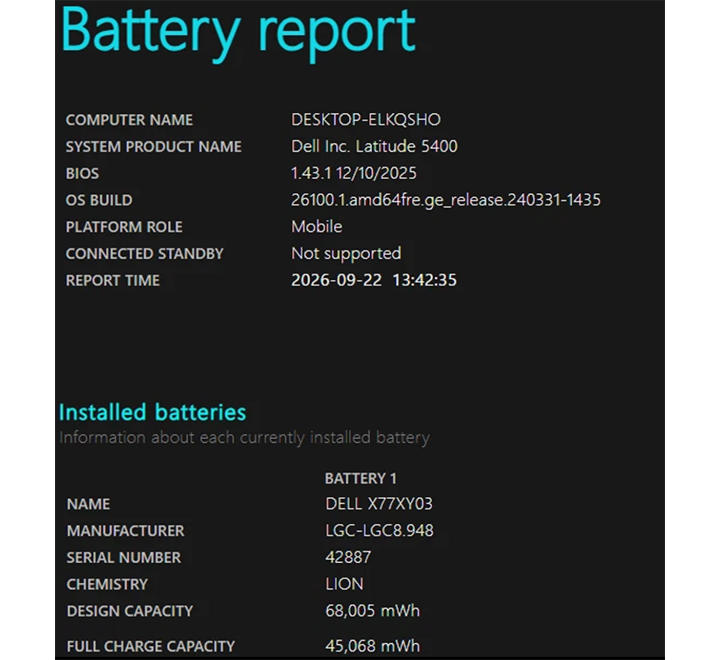This screenshot has width=720, height=660.
Task: Select the Not supported value
Action: [x=346, y=254]
